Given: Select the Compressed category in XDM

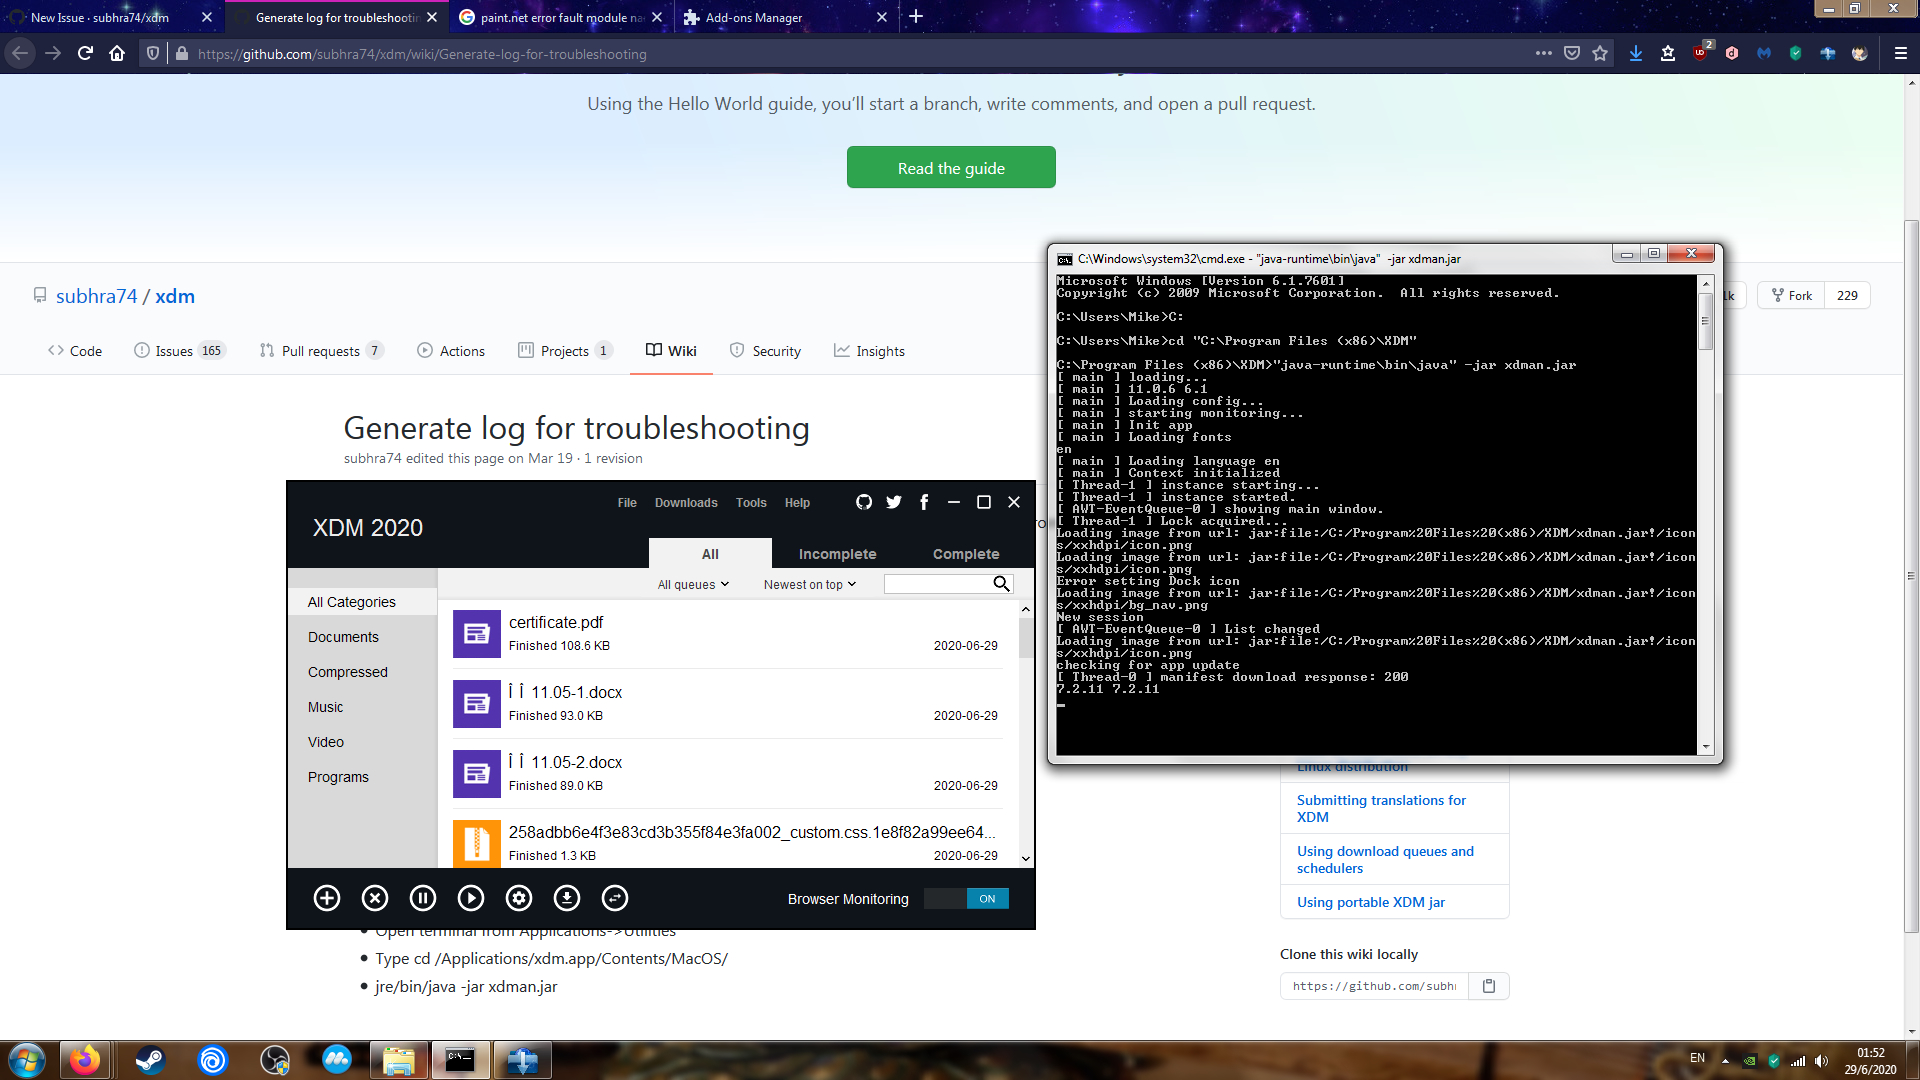Looking at the screenshot, I should 347,672.
